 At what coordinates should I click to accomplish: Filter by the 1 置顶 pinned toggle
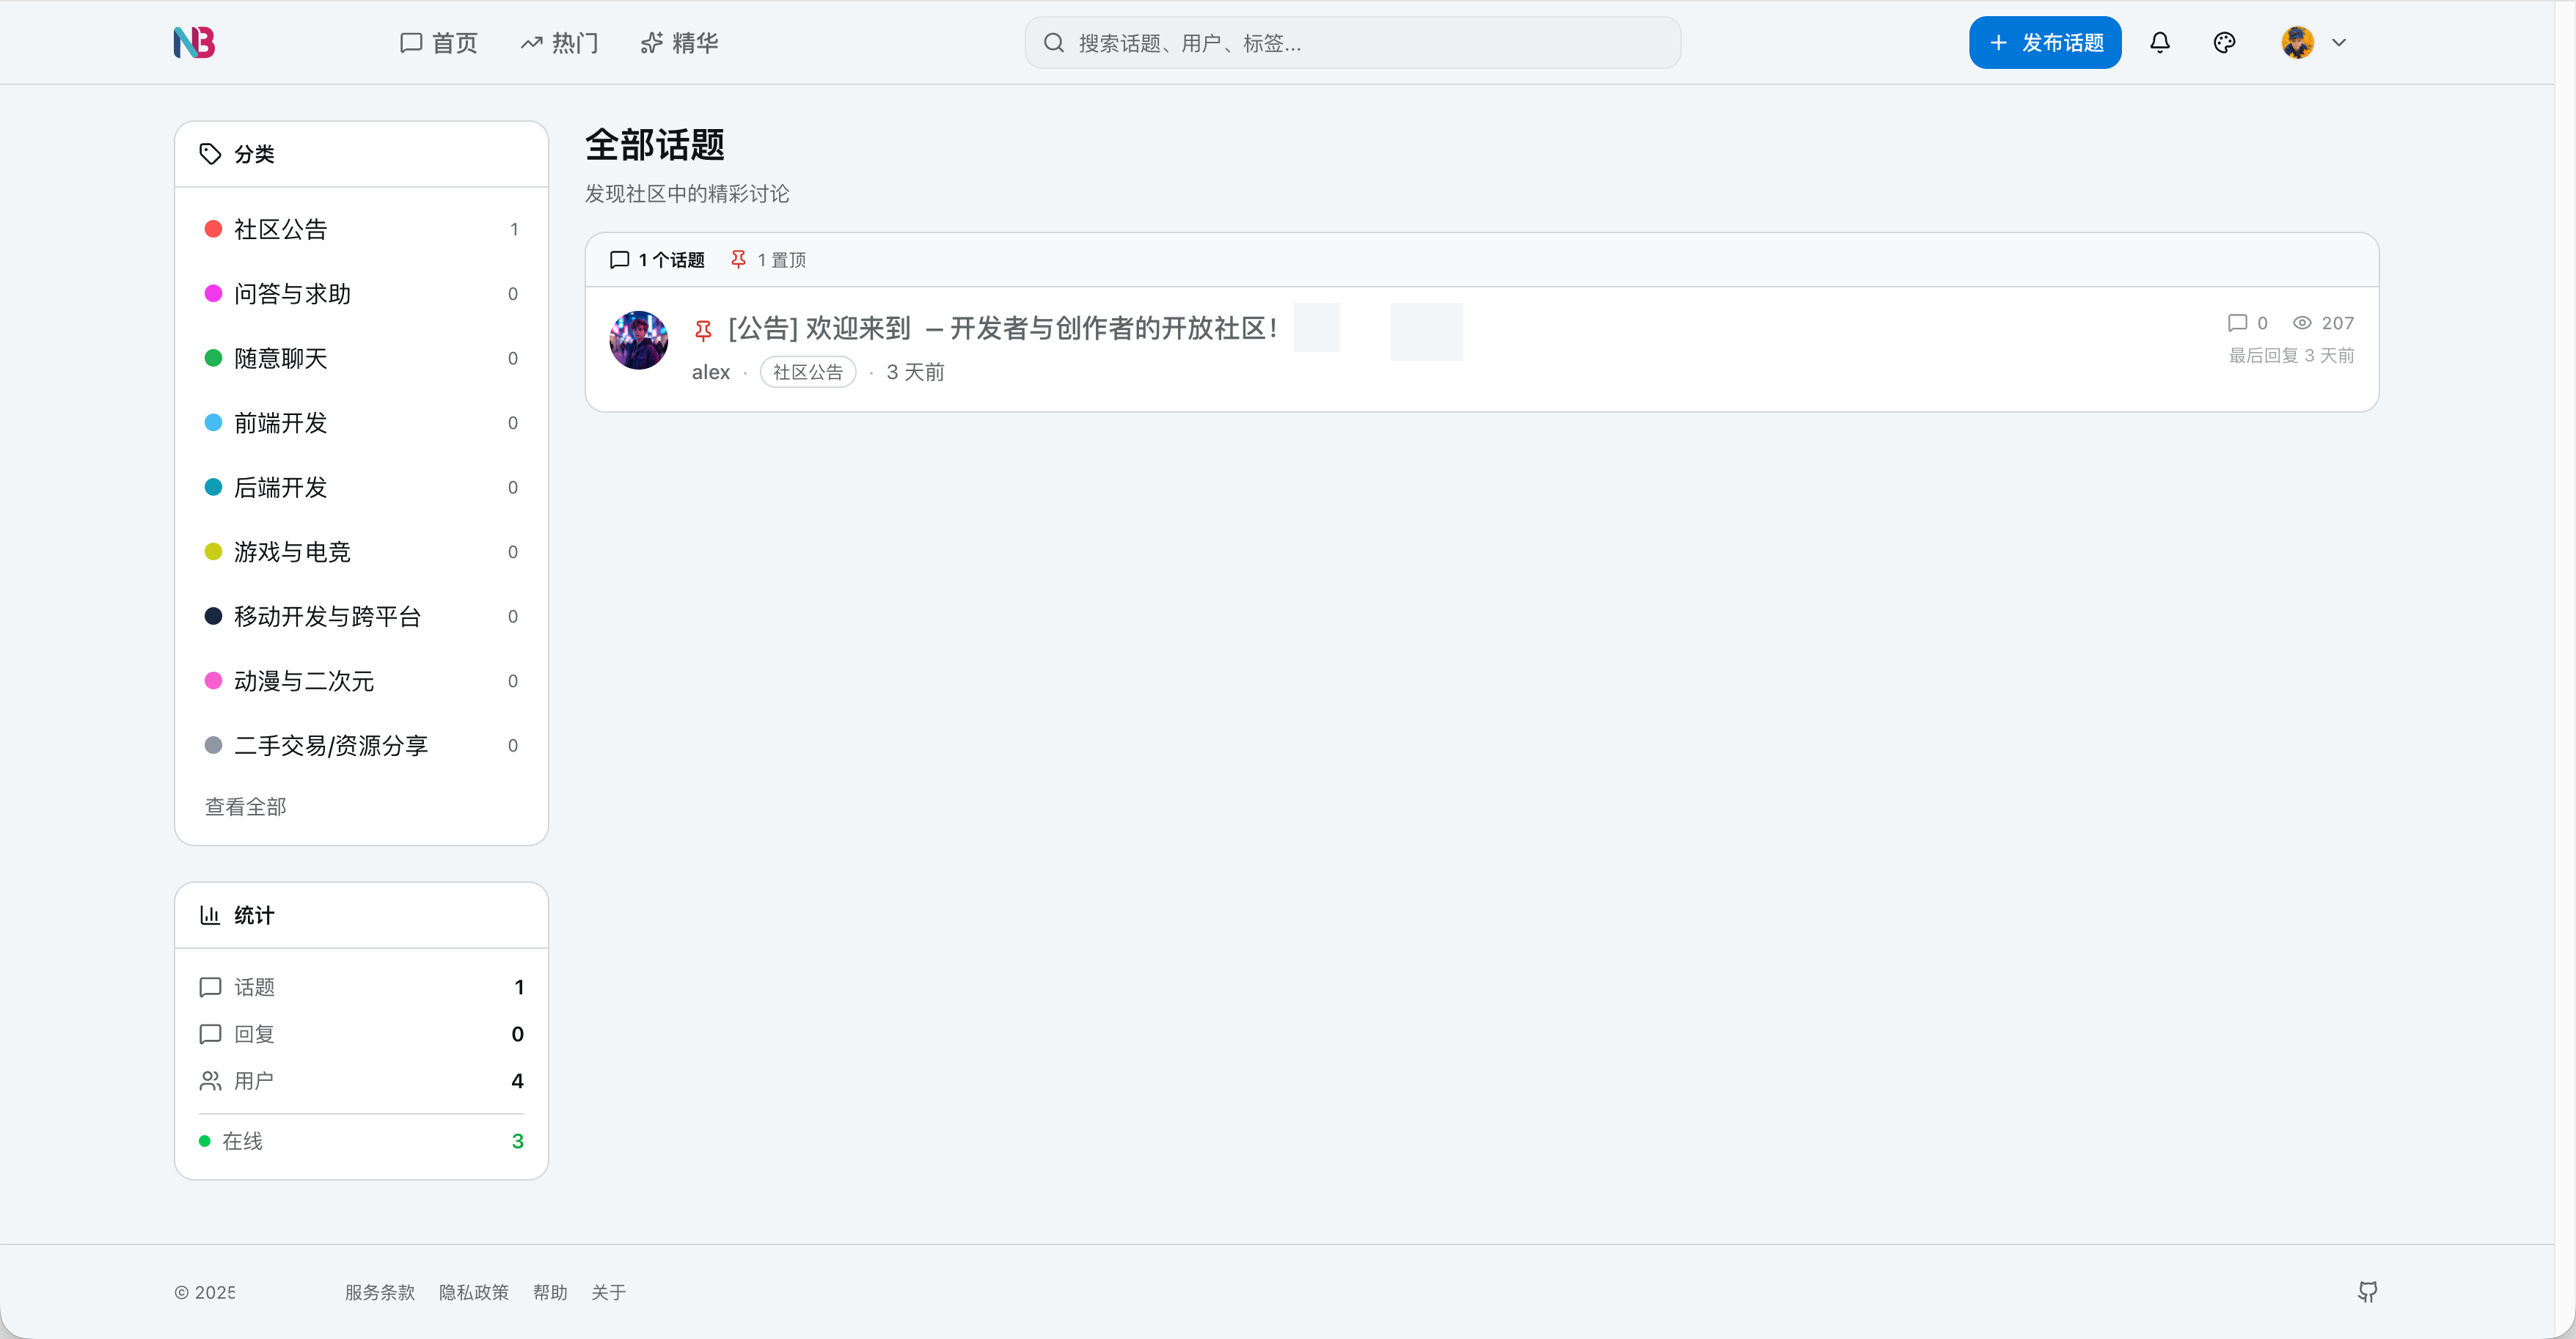coord(768,260)
